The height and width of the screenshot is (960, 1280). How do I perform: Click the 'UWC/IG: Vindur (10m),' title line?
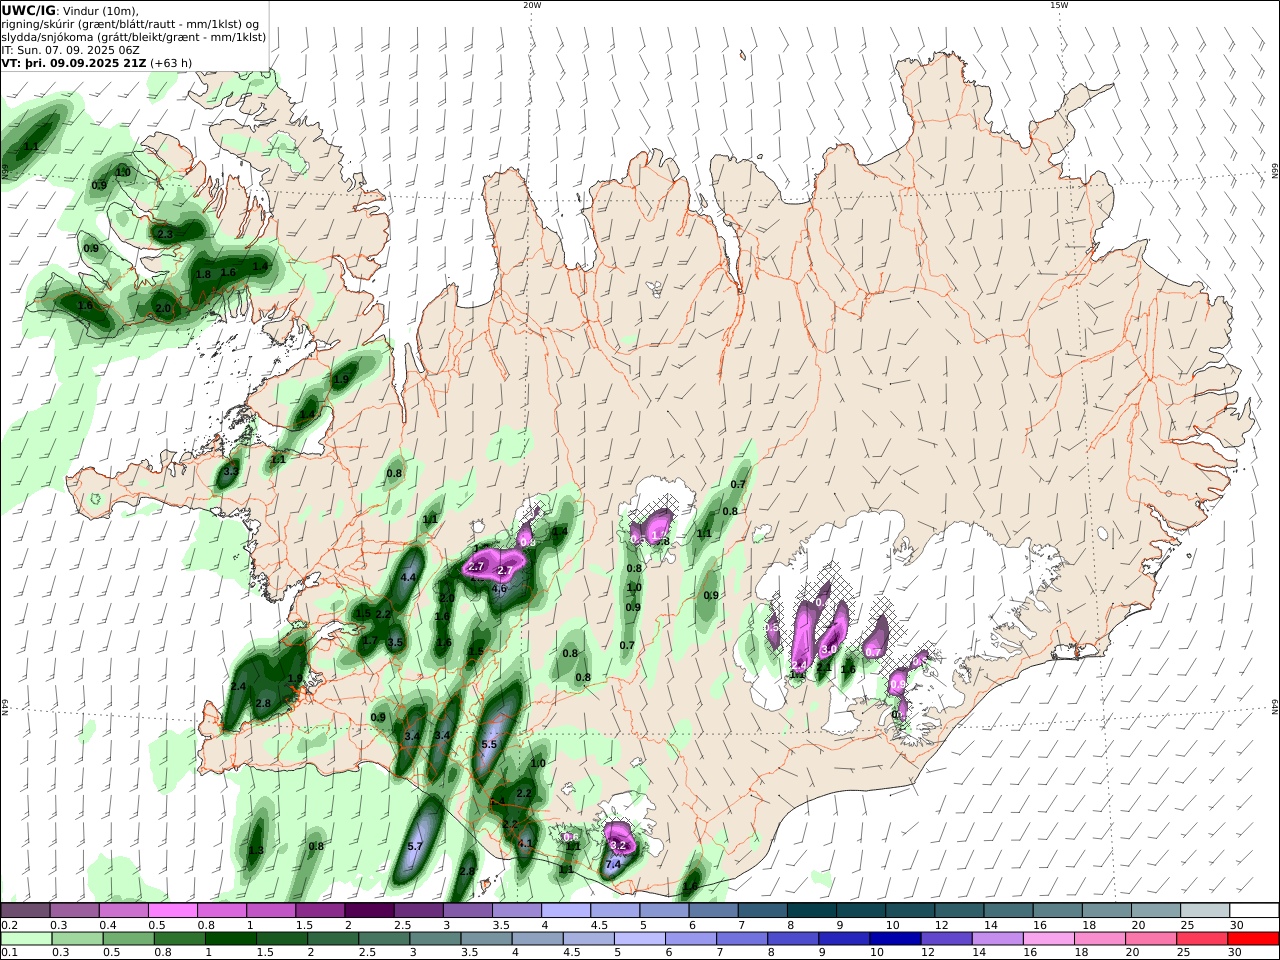[x=70, y=10]
